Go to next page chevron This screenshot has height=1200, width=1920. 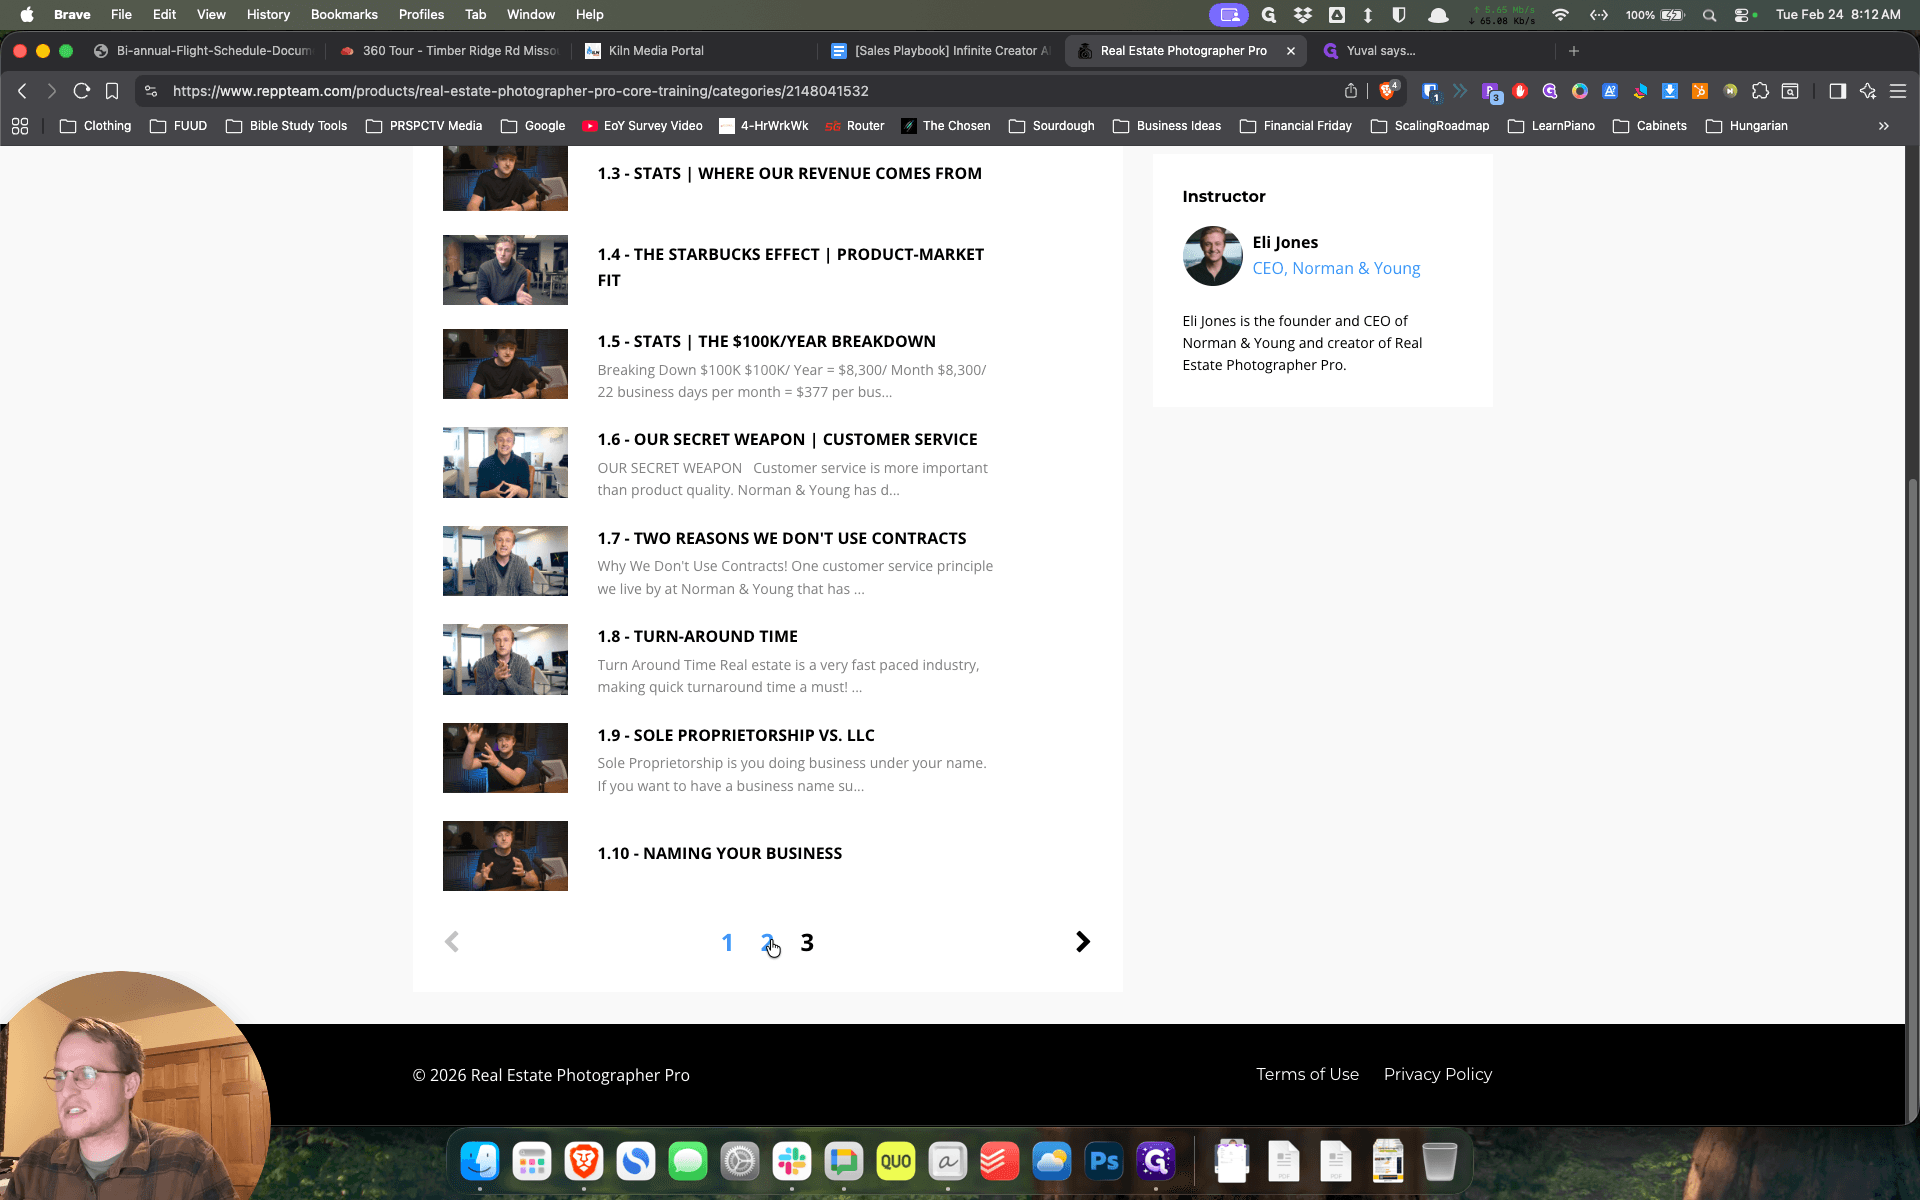click(x=1082, y=942)
